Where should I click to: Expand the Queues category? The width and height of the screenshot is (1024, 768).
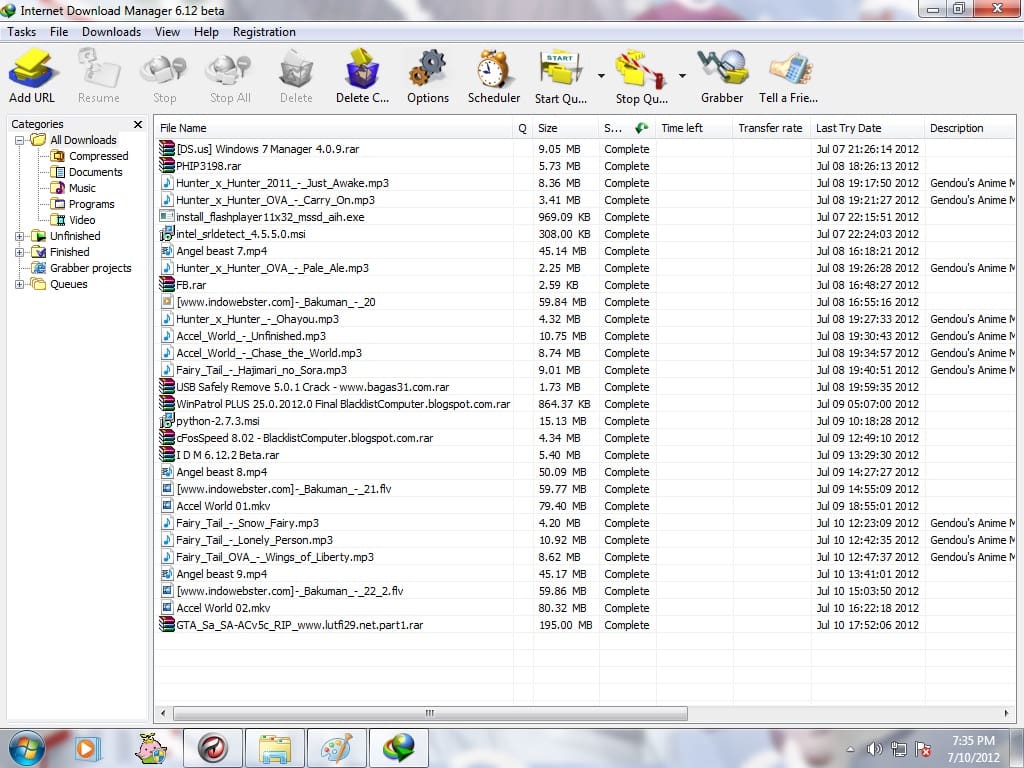tap(21, 284)
